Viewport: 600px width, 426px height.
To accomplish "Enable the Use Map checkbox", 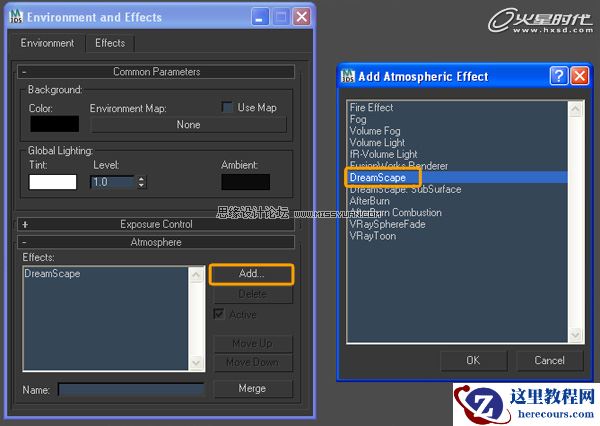I will pyautogui.click(x=227, y=107).
